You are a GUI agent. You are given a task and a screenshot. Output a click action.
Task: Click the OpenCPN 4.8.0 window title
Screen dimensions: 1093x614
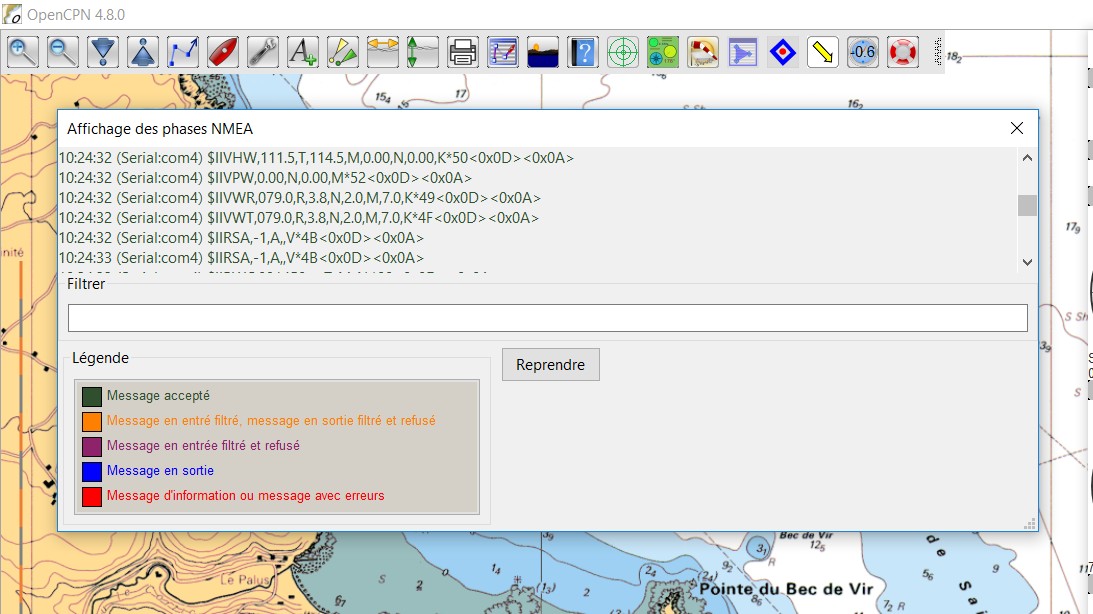tap(76, 15)
